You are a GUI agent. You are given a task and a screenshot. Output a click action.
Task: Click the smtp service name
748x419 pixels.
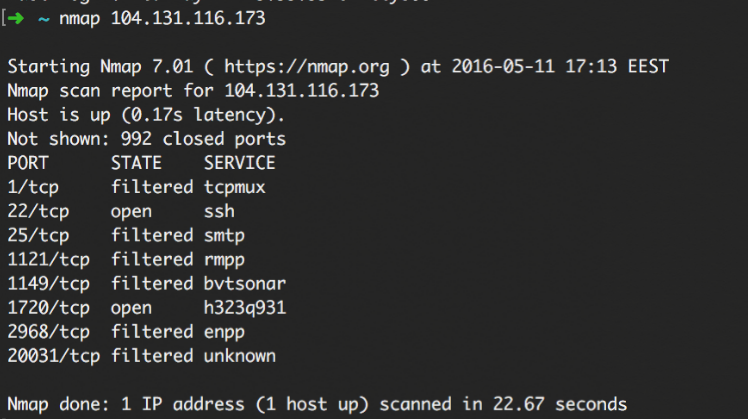tap(224, 235)
